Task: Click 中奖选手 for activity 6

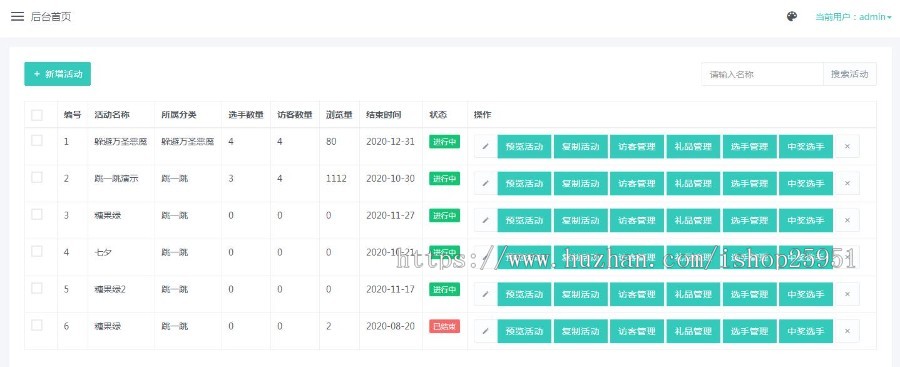Action: coord(806,331)
